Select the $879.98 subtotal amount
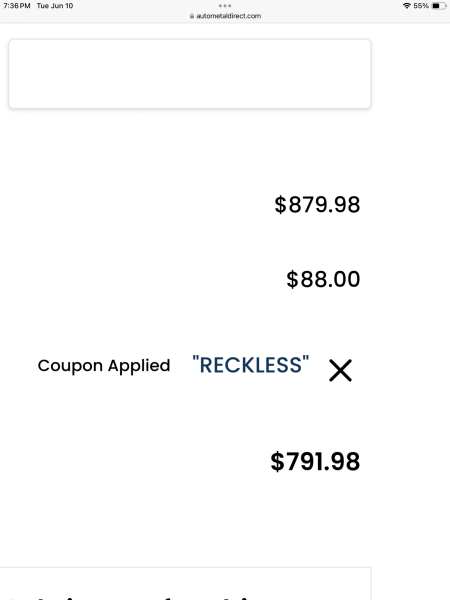The width and height of the screenshot is (450, 600). coord(317,204)
